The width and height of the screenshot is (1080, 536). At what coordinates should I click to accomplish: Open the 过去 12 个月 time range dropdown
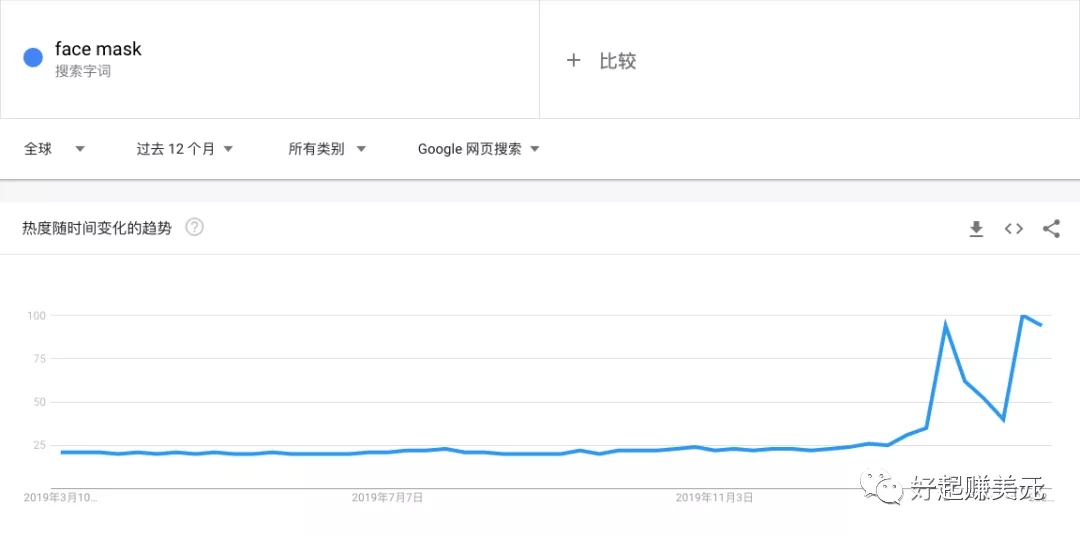tap(184, 149)
